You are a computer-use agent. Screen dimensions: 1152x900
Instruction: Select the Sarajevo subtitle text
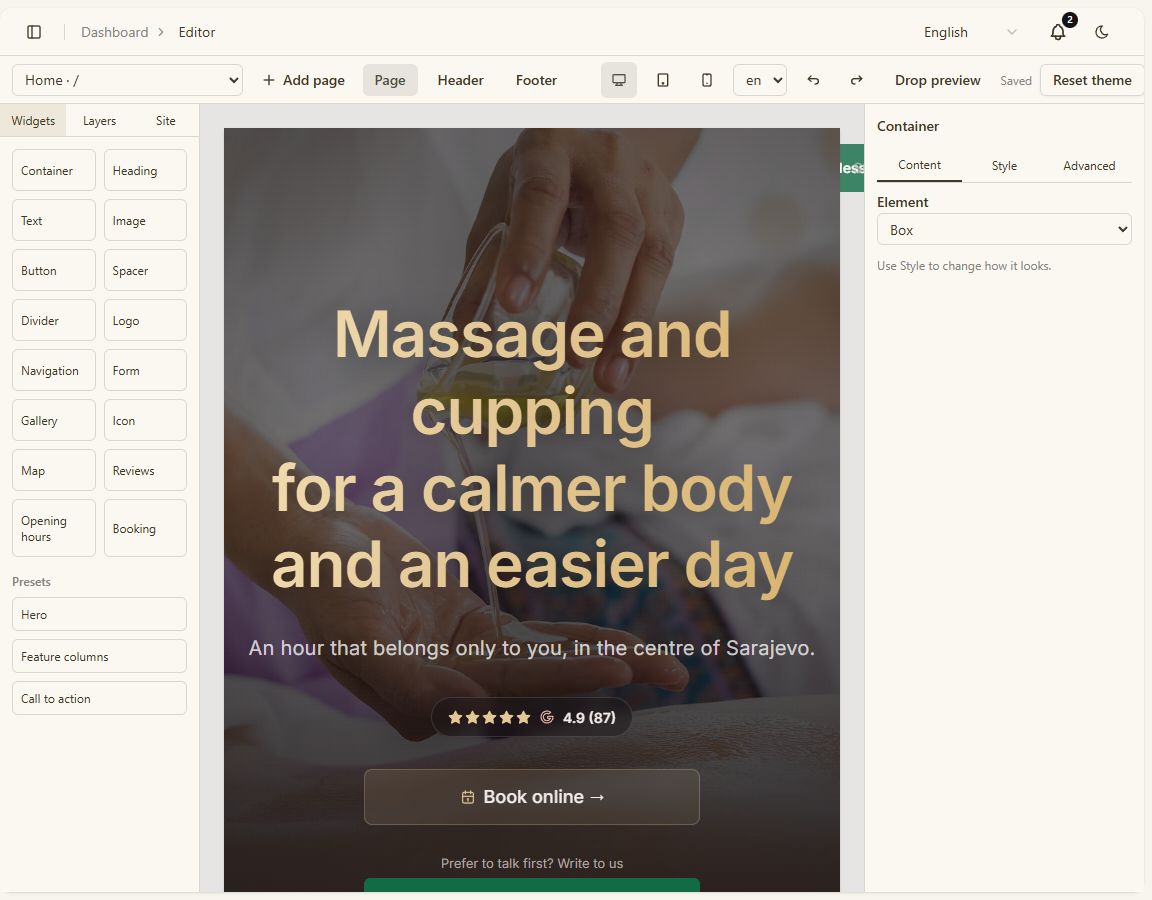(532, 648)
